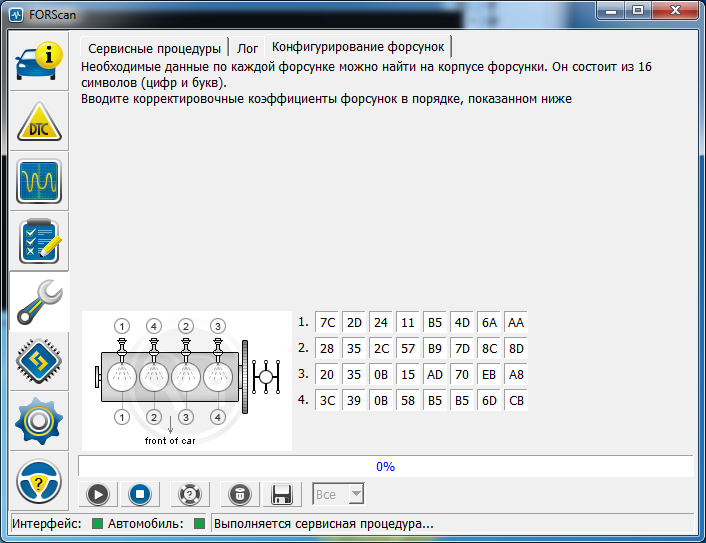Switch to 'Сервисные процедуры' tab
This screenshot has height=543, width=706.
click(154, 48)
